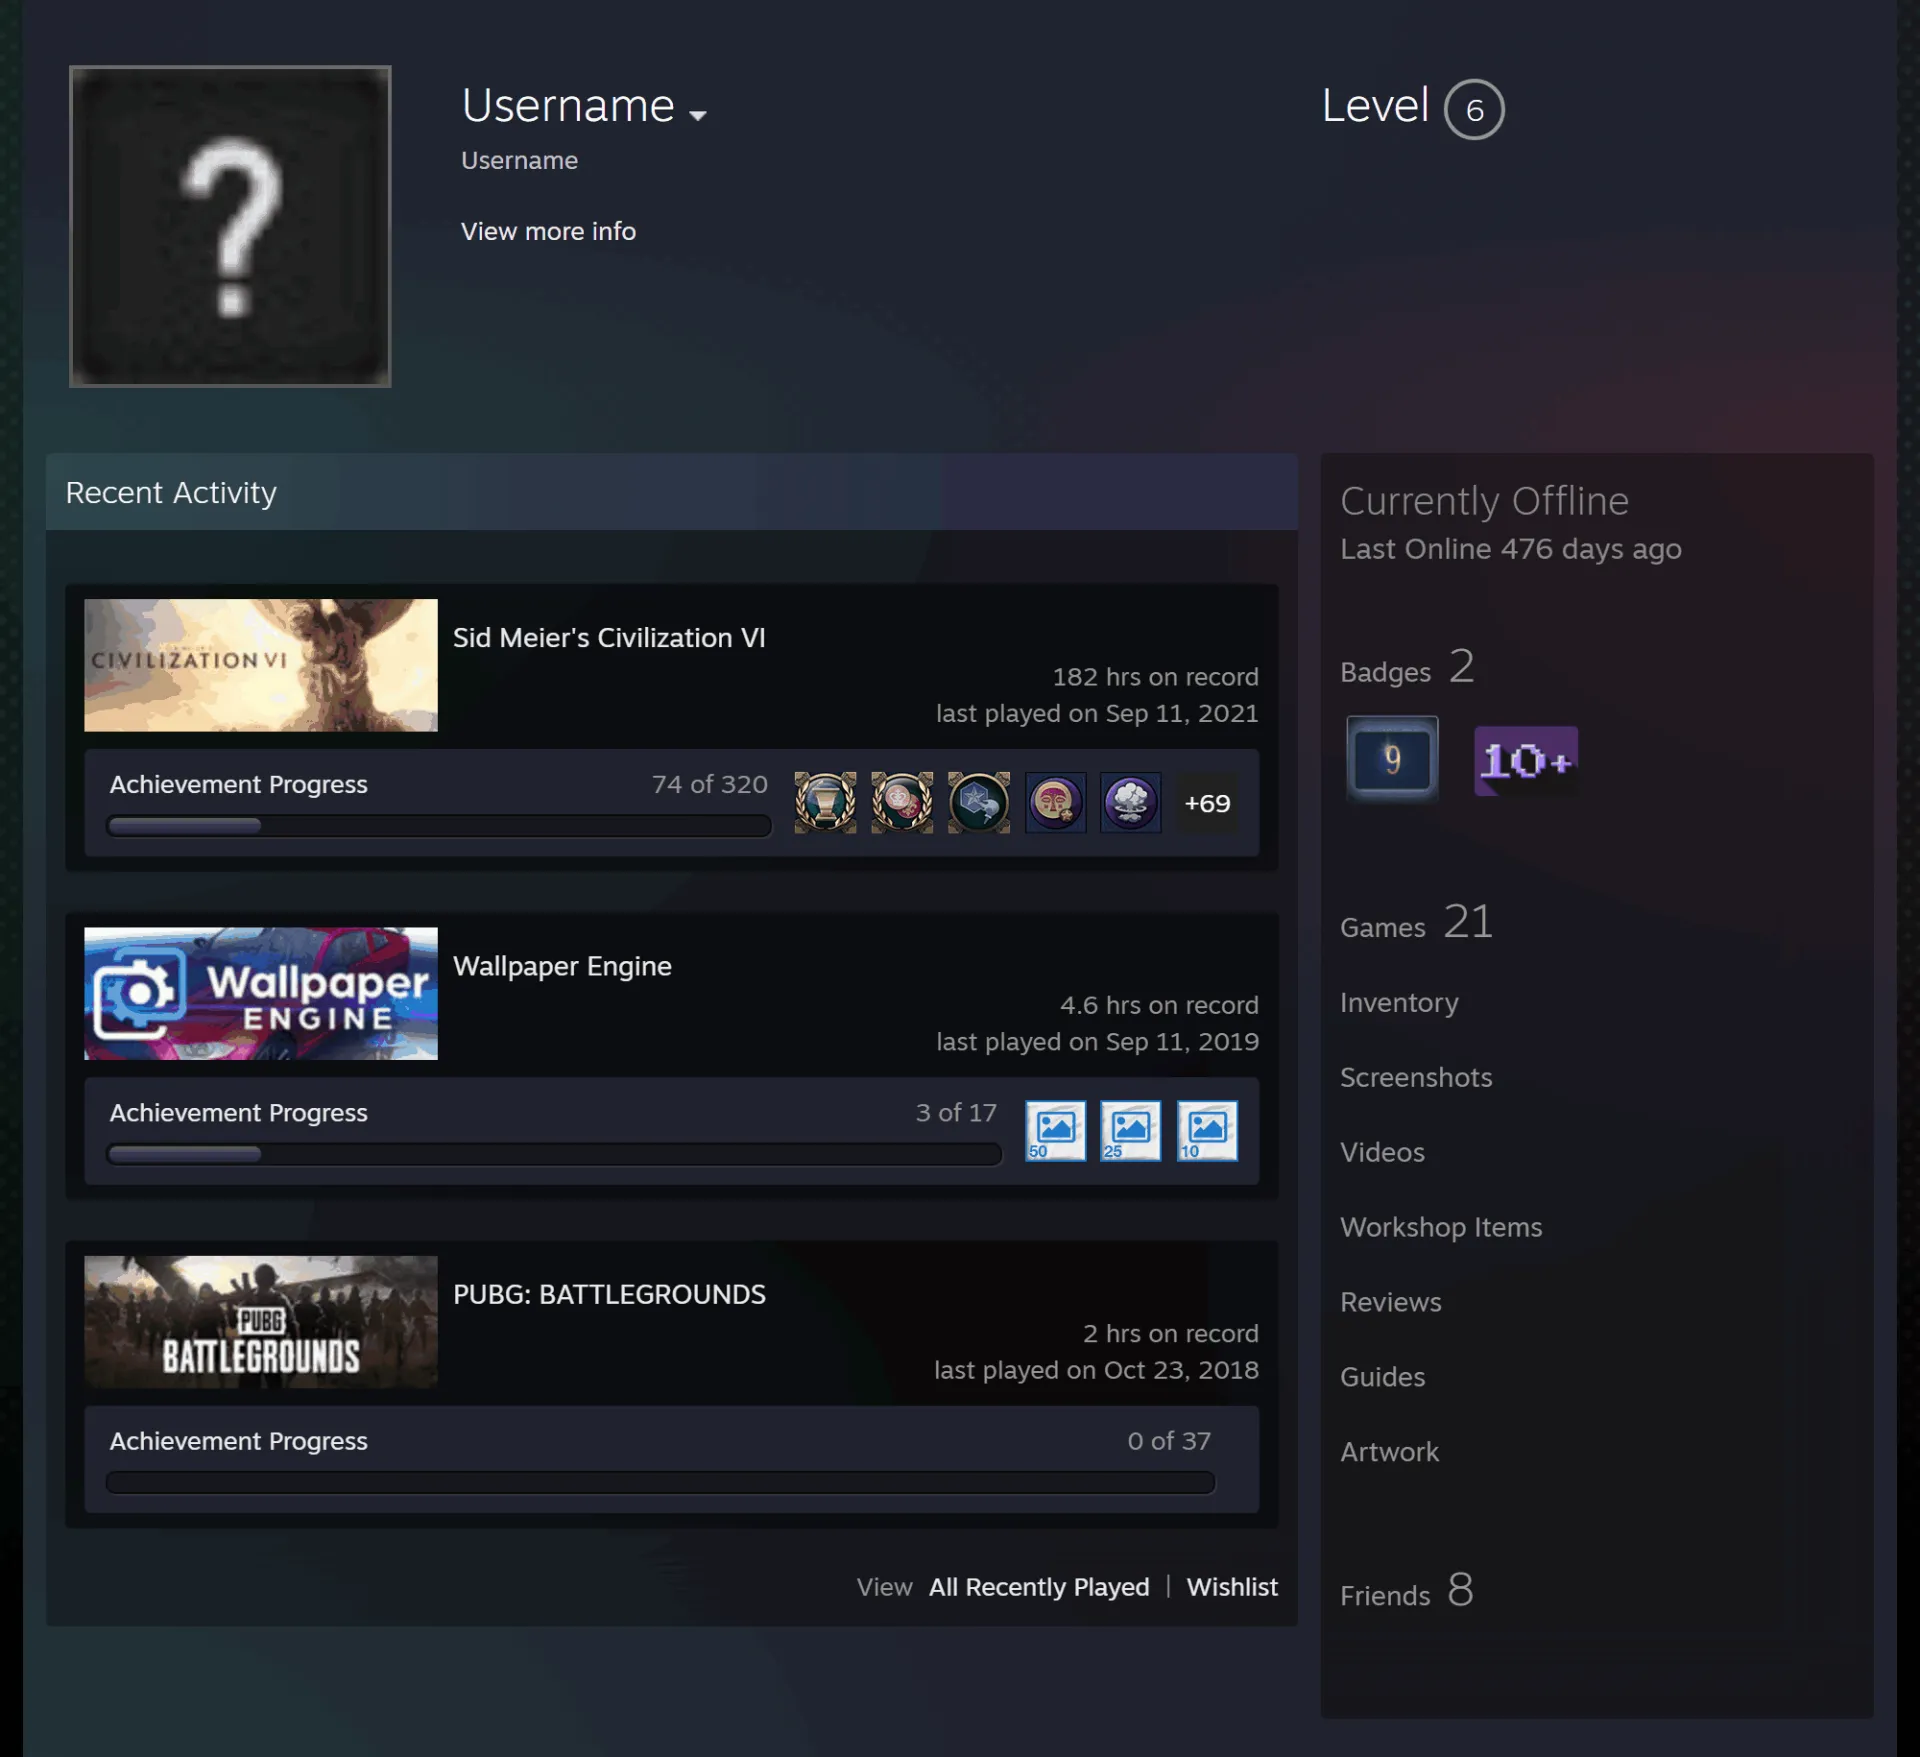
Task: Open the Wallpaper Engine game banner
Action: pyautogui.click(x=261, y=993)
